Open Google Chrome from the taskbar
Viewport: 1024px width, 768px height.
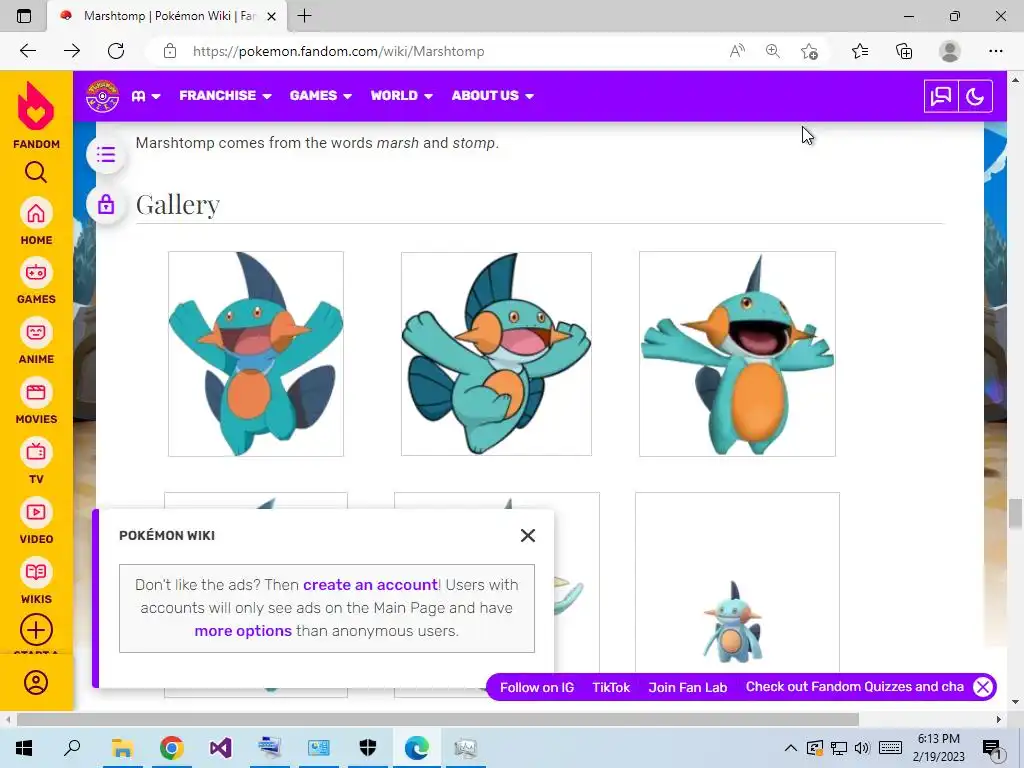171,748
